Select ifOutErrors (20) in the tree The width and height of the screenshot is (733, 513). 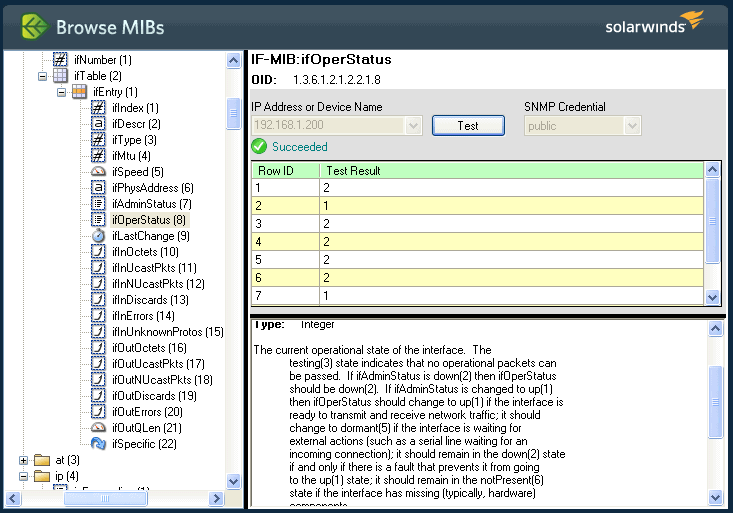pyautogui.click(x=147, y=412)
